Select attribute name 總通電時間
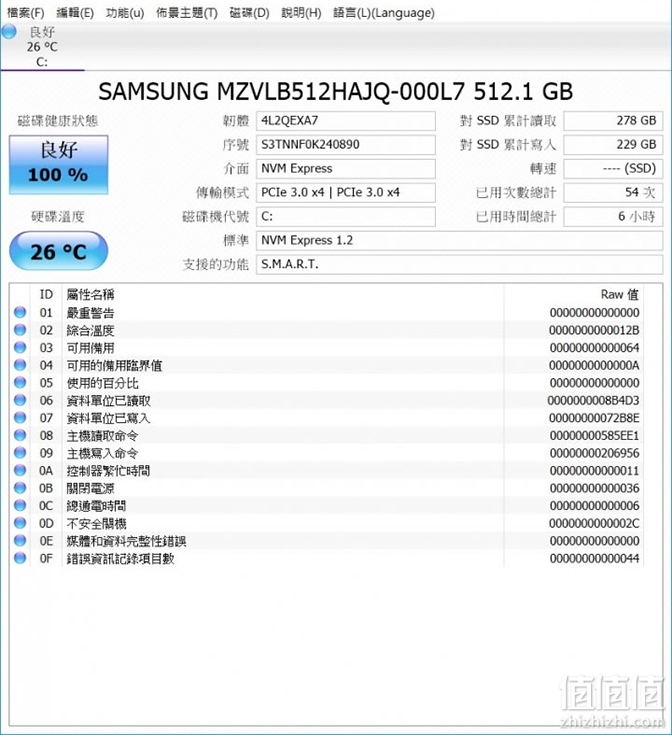672x735 pixels. click(97, 506)
